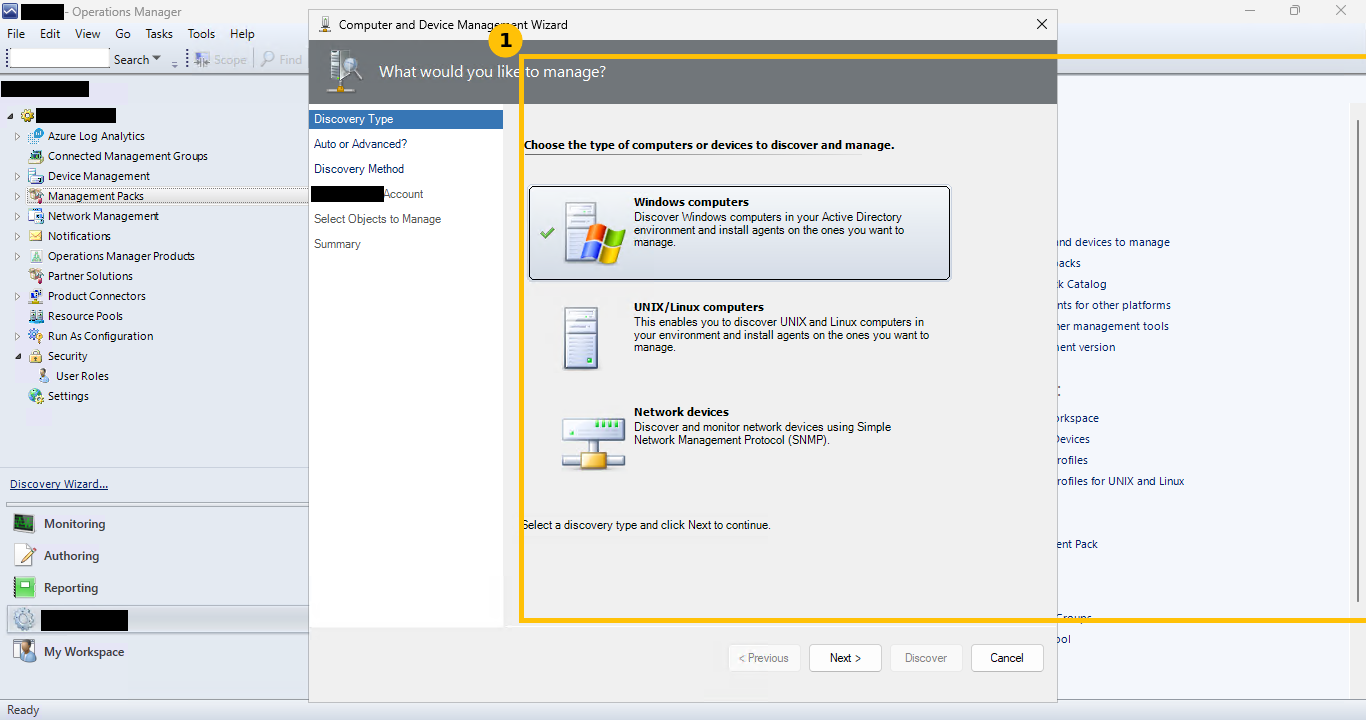1366x720 pixels.
Task: Choose the UNIX/Linux computers discovery option
Action: (739, 337)
